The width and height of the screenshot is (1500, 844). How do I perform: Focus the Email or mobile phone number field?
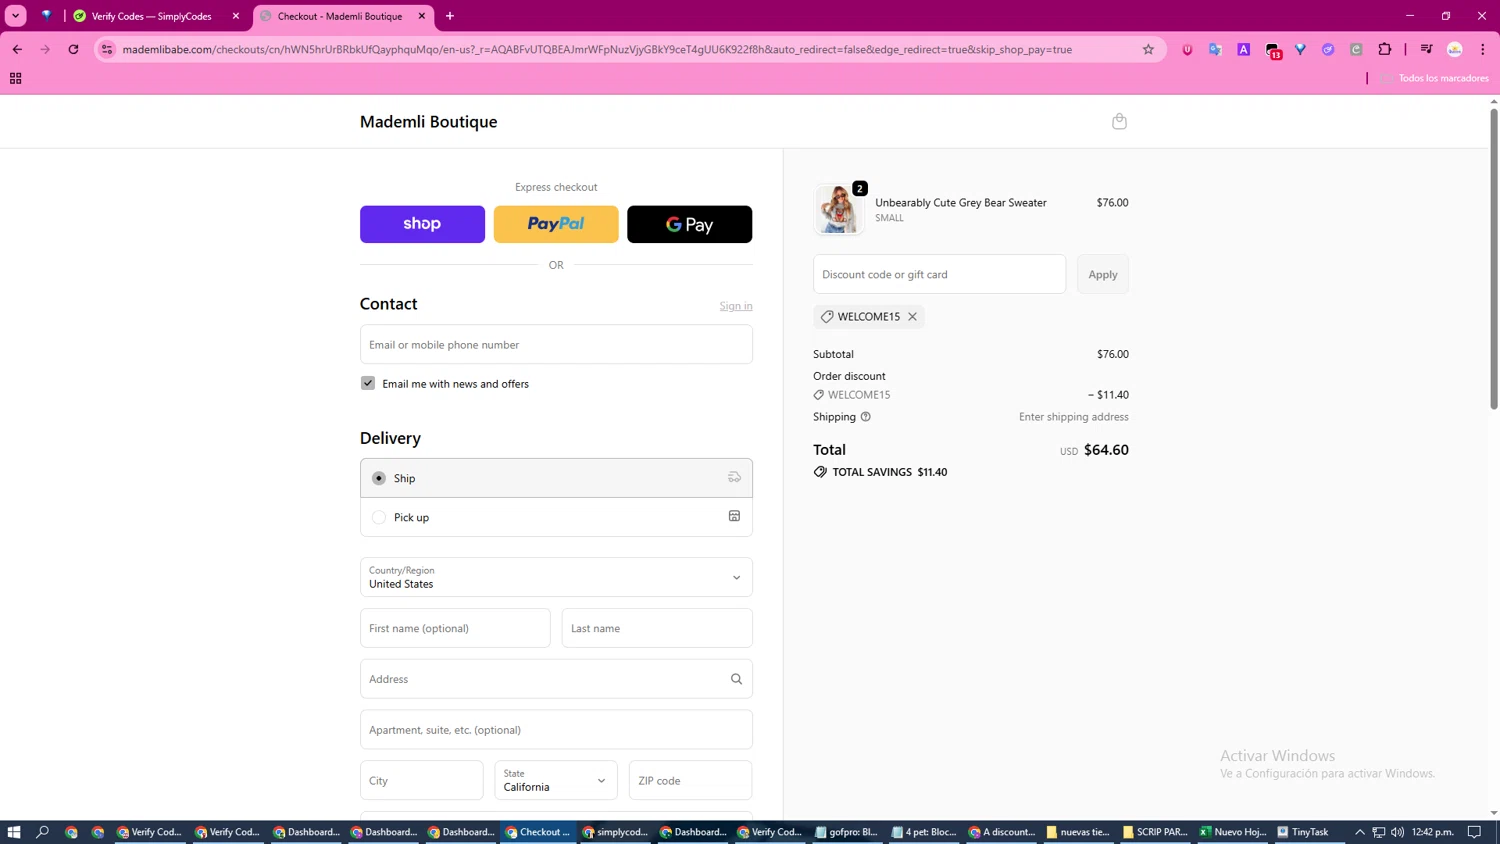tap(556, 344)
